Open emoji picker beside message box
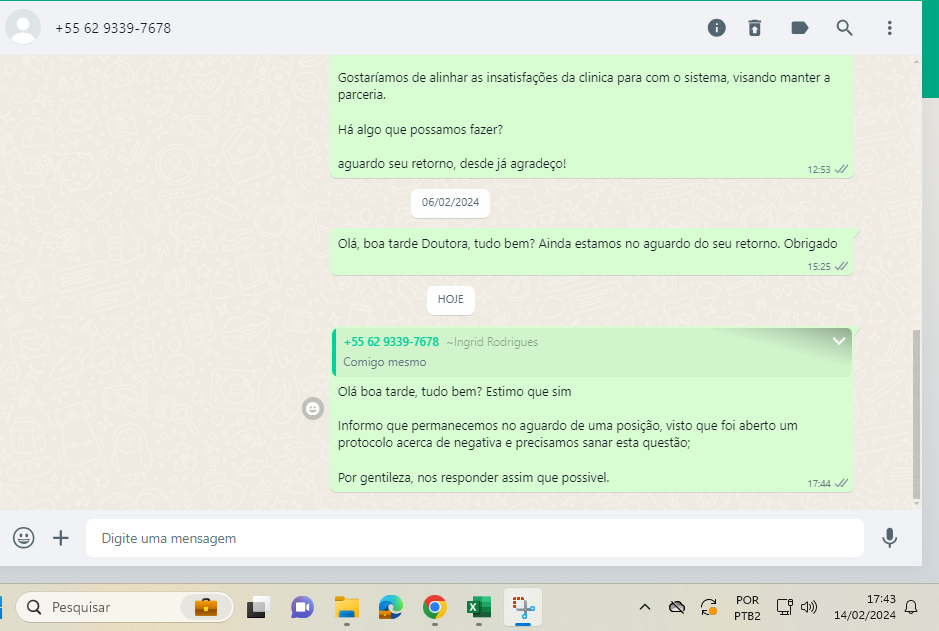 [23, 538]
